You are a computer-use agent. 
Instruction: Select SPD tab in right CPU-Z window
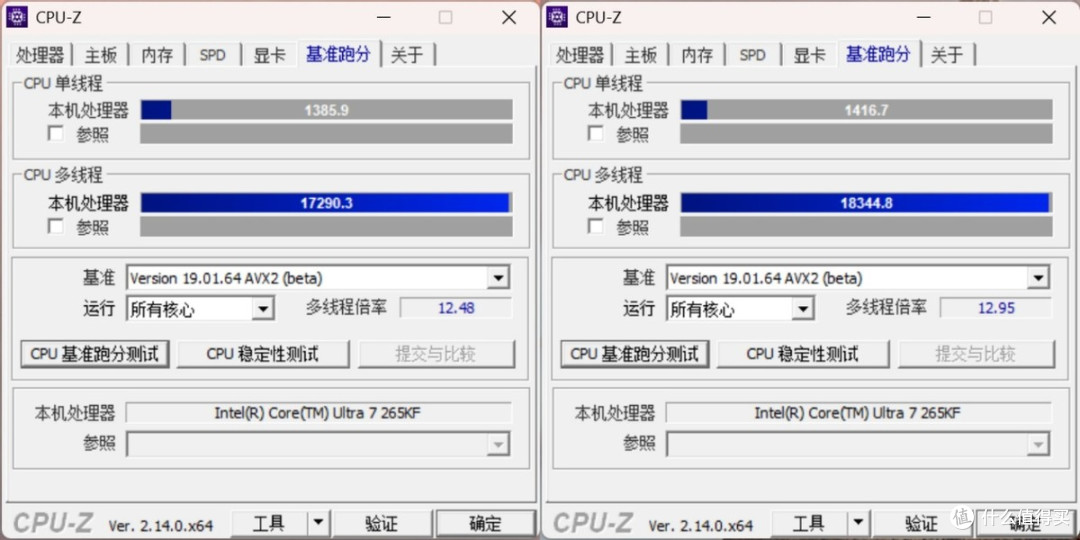pos(753,55)
